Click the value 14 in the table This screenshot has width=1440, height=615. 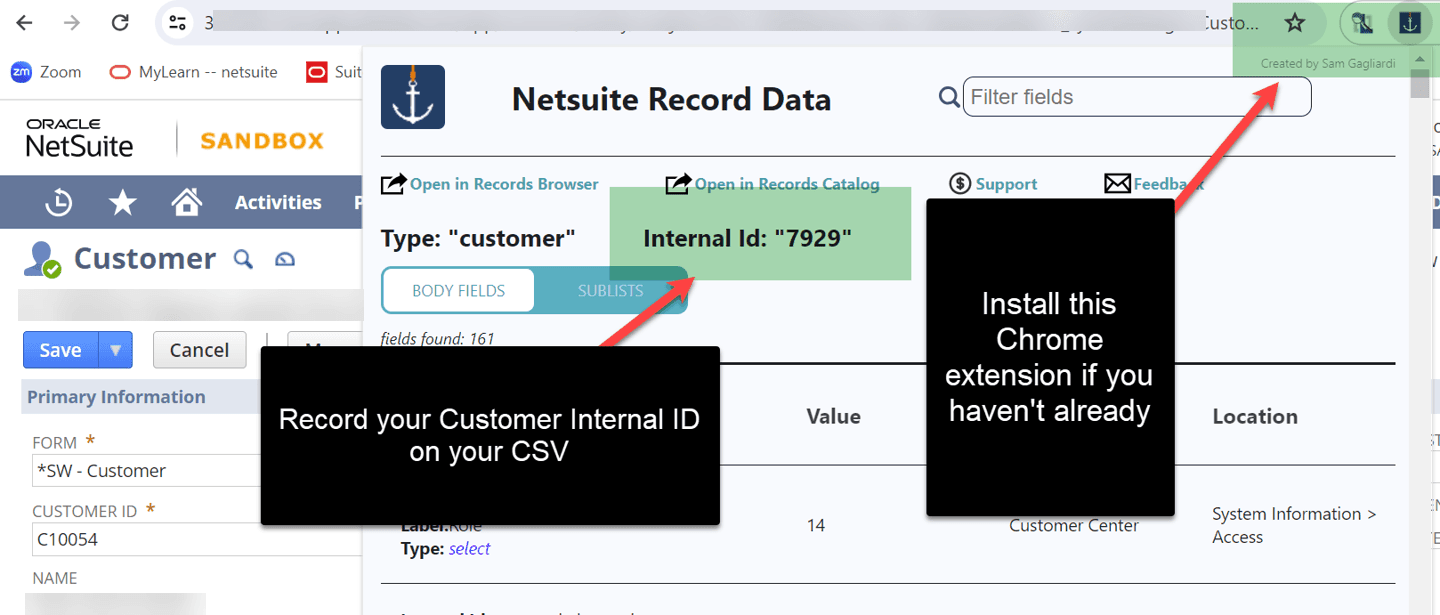coord(816,525)
